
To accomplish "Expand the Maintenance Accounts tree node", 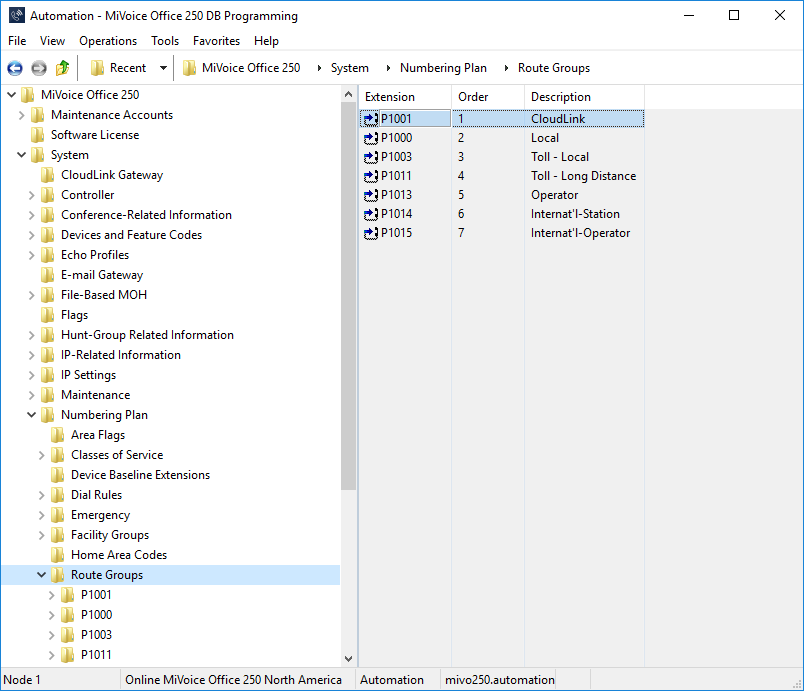I will click(22, 115).
